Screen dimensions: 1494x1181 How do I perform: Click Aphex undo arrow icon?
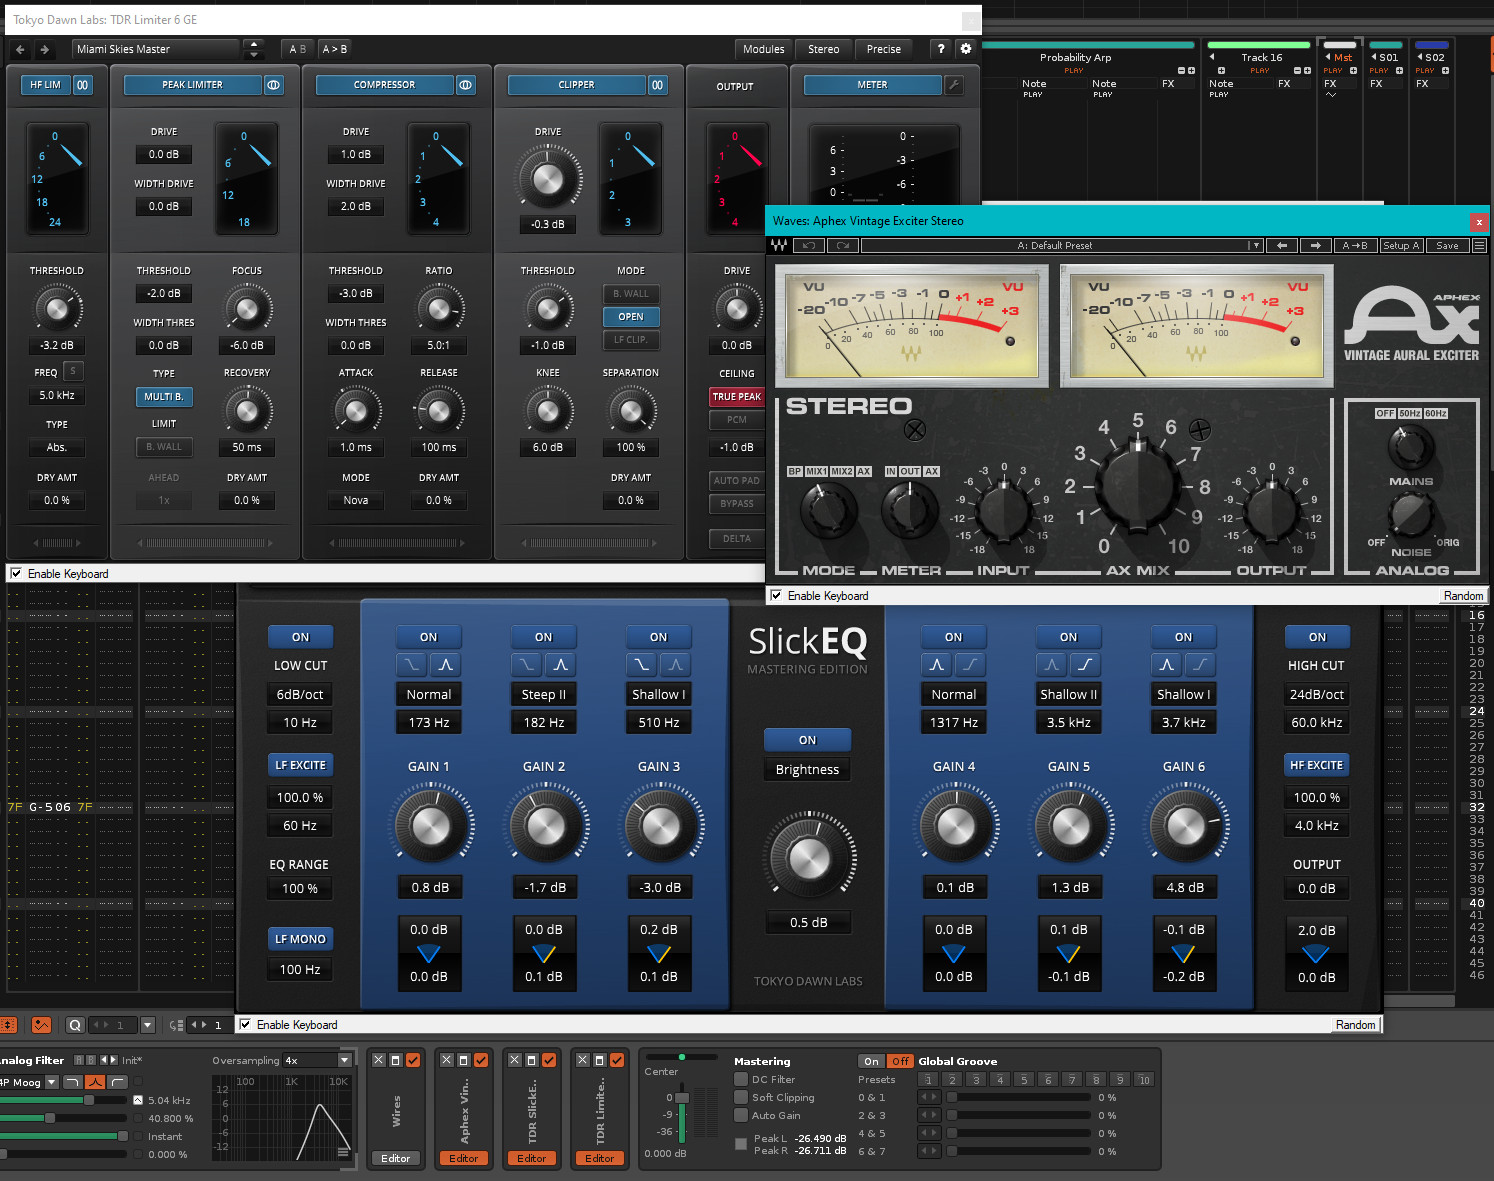809,245
